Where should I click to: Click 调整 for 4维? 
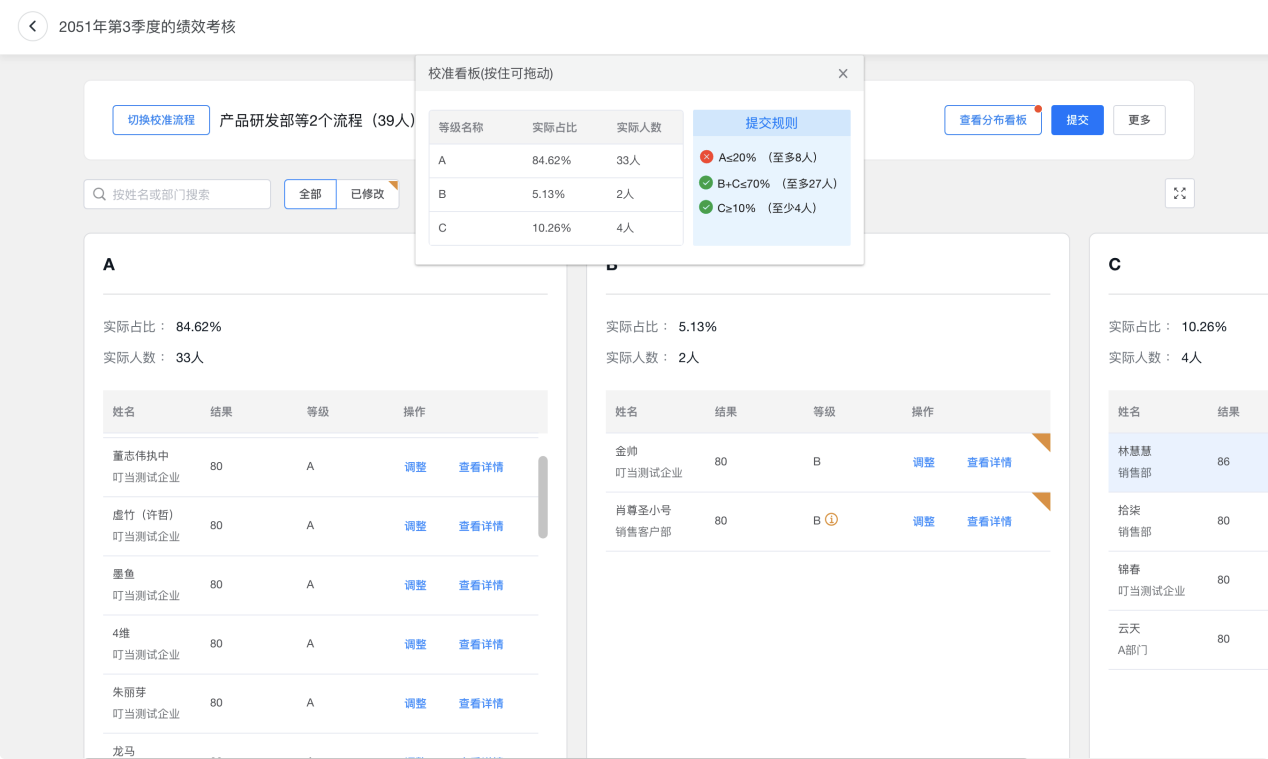[415, 644]
